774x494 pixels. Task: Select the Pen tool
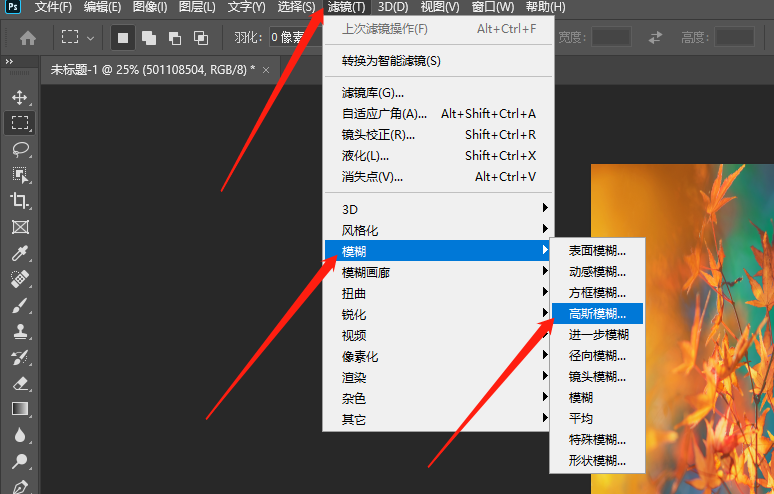coord(20,486)
